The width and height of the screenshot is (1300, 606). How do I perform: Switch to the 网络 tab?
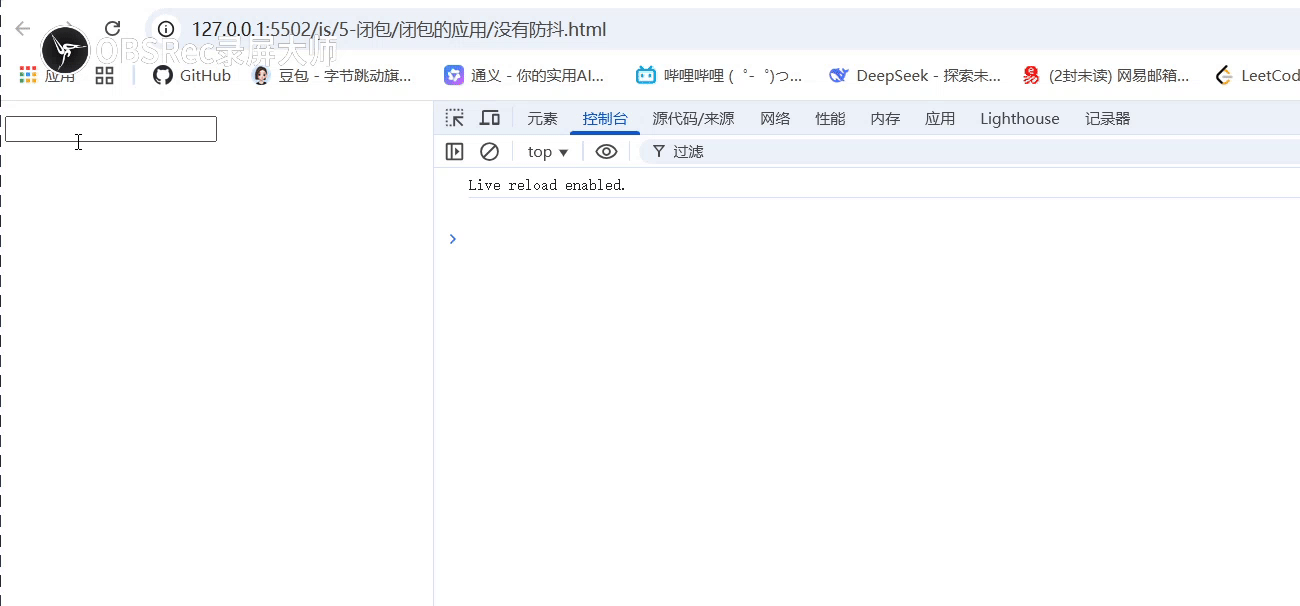tap(775, 118)
